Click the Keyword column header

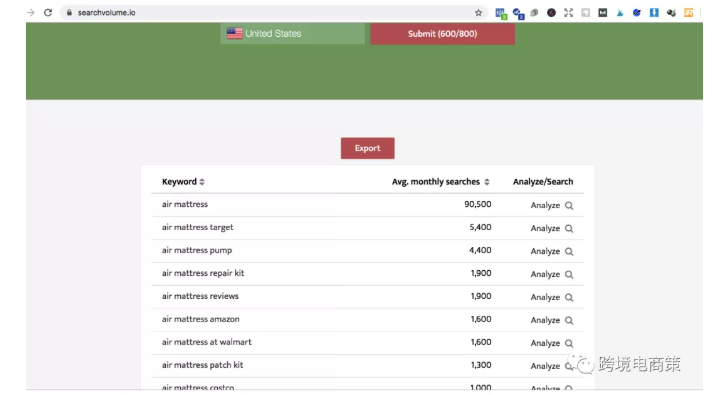(x=179, y=182)
